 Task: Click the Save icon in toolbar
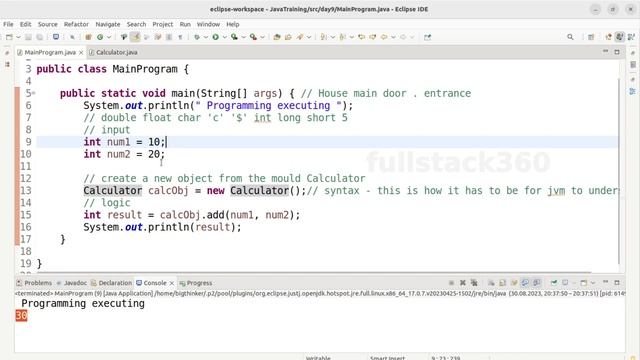pos(28,37)
